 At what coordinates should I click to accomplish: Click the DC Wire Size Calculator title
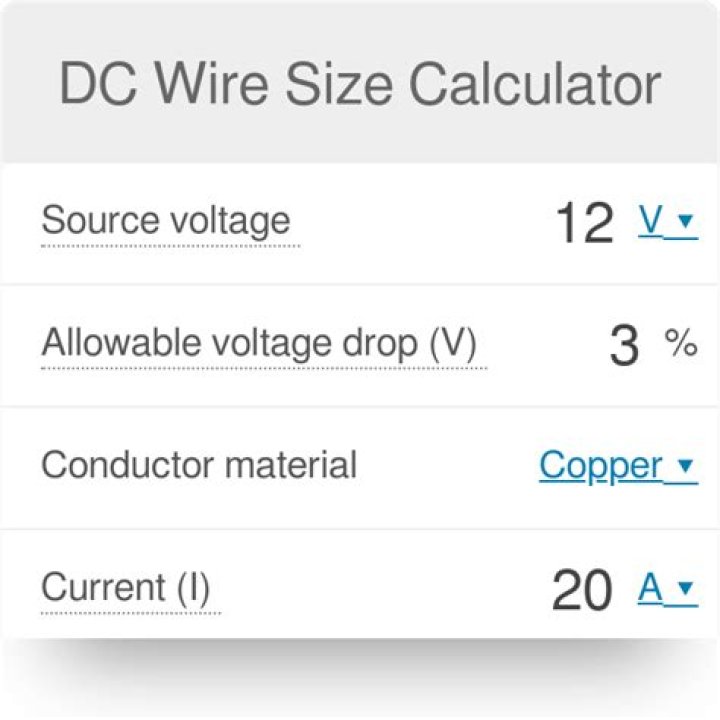pyautogui.click(x=360, y=85)
